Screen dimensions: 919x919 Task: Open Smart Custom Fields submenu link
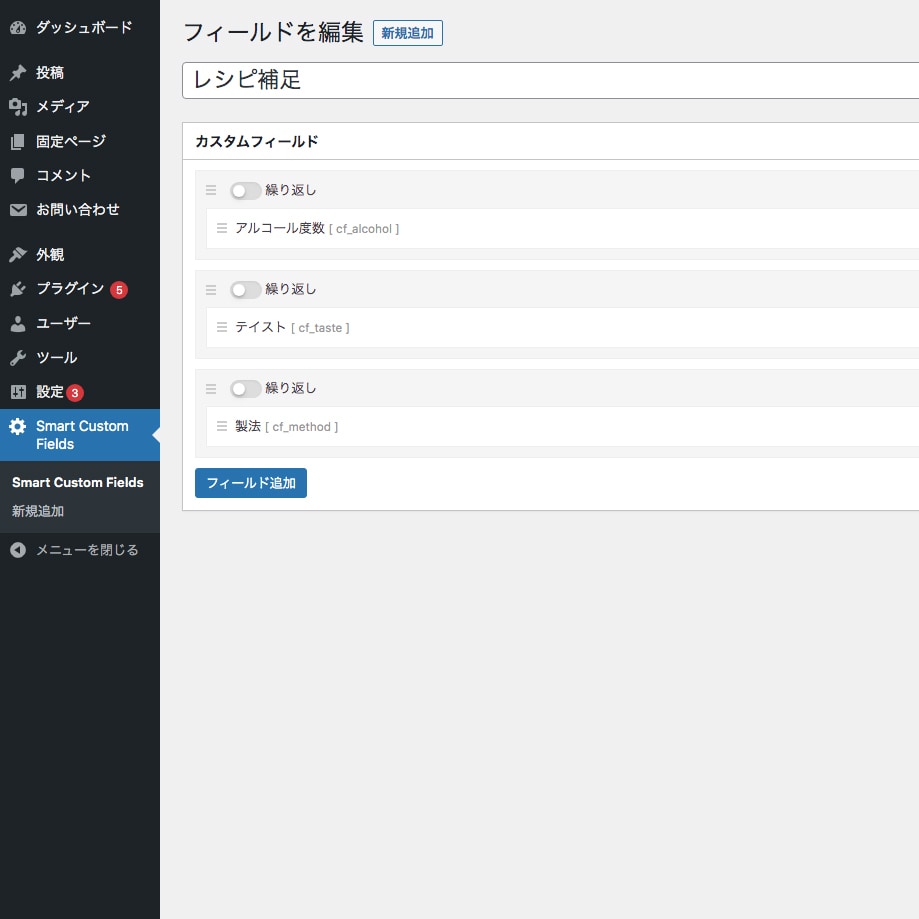coord(77,482)
